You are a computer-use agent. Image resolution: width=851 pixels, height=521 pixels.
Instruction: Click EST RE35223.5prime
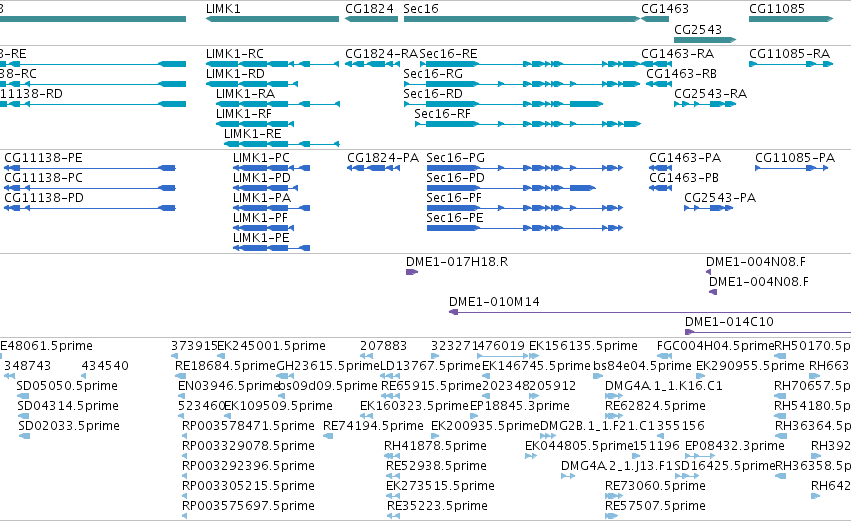pyautogui.click(x=393, y=517)
